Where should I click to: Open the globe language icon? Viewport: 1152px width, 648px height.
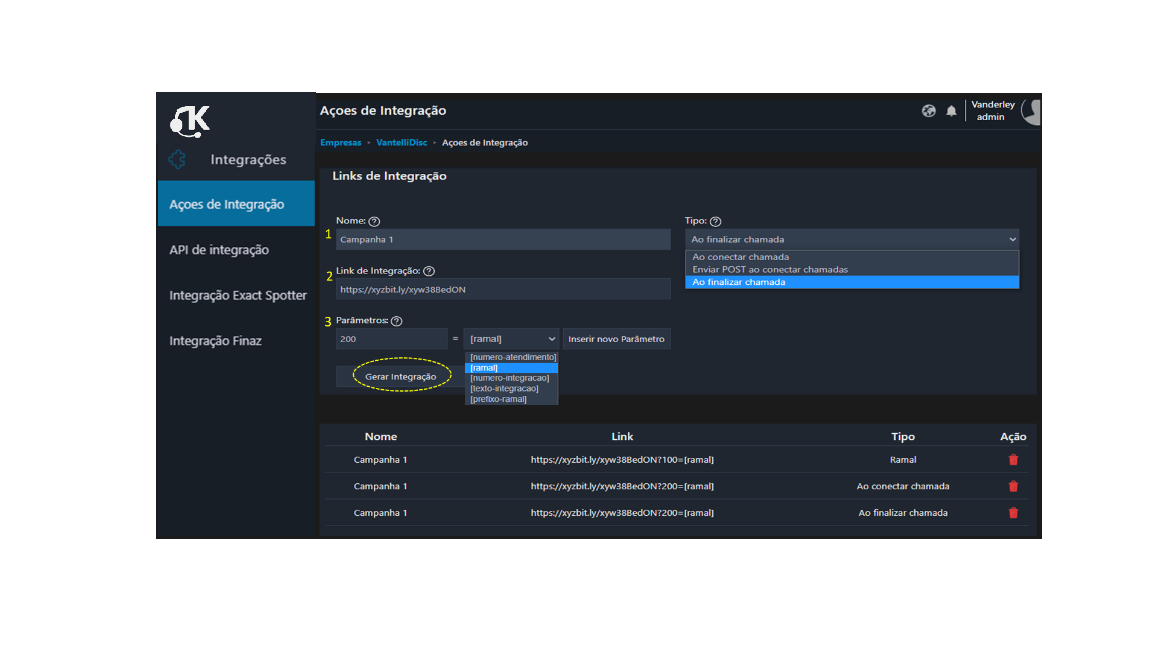tap(929, 111)
